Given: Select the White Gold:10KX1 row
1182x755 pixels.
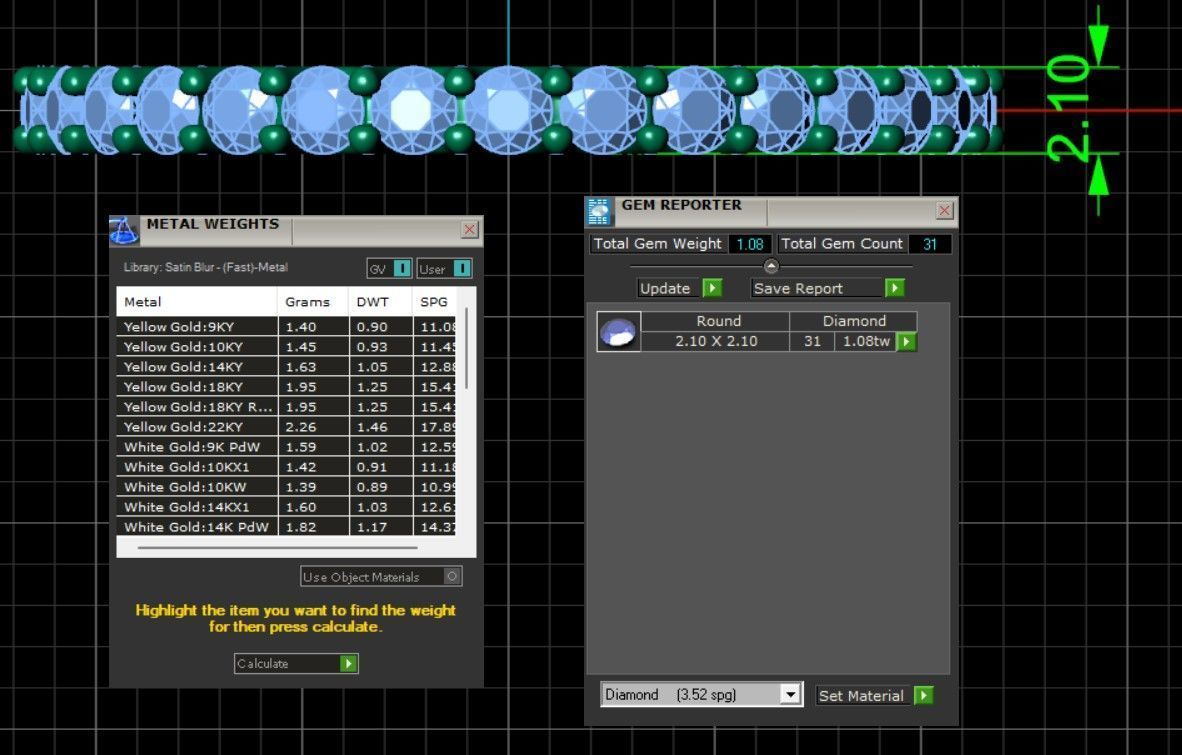Looking at the screenshot, I should coord(286,466).
